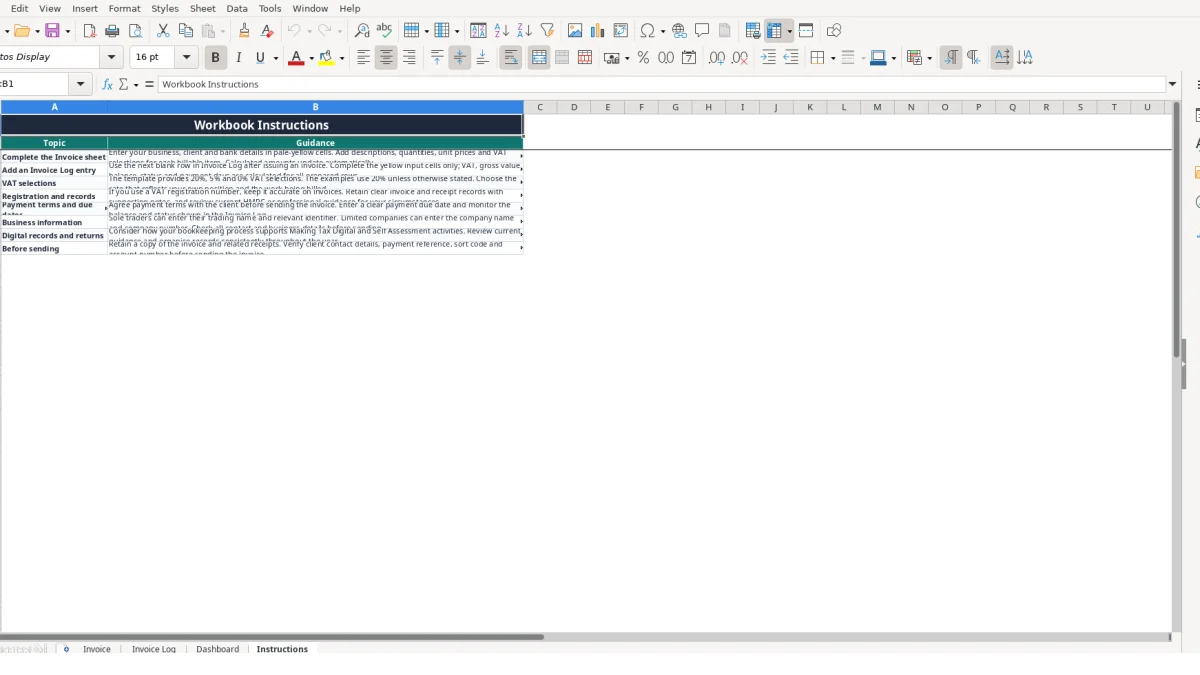Screen dimensions: 1200x675
Task: Open the conditional formatting dropdown arrow
Action: point(930,58)
